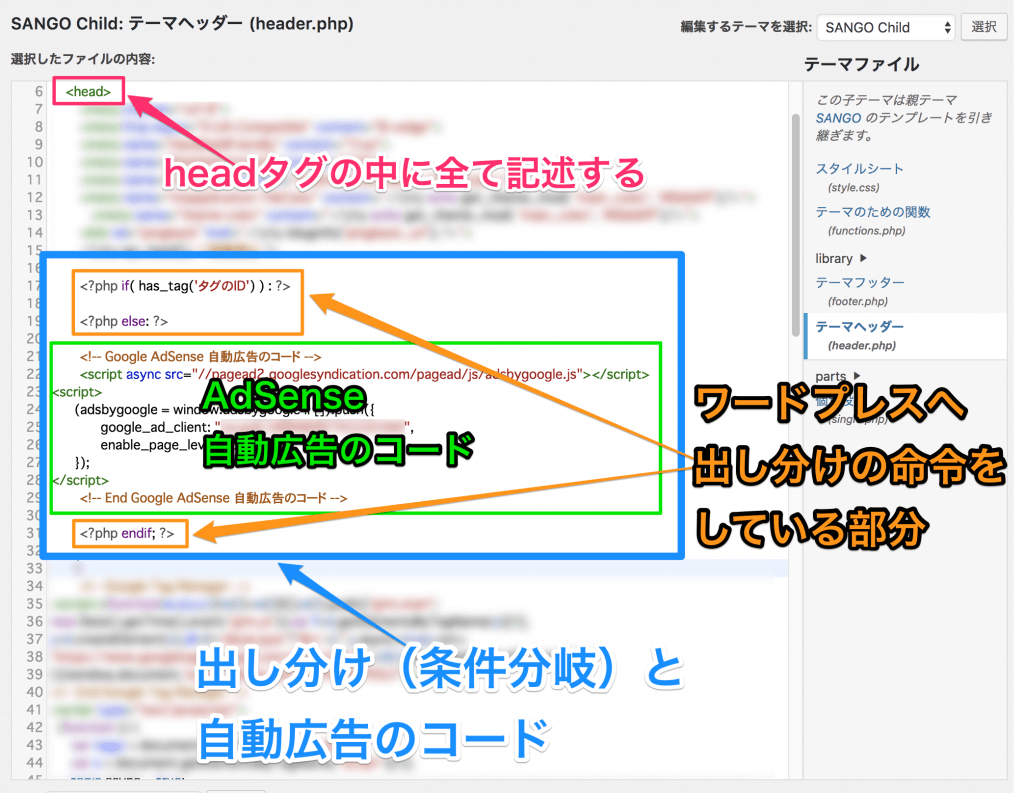This screenshot has width=1024, height=793.
Task: Click the closing </script> tag on line 28
Action: pos(80,481)
